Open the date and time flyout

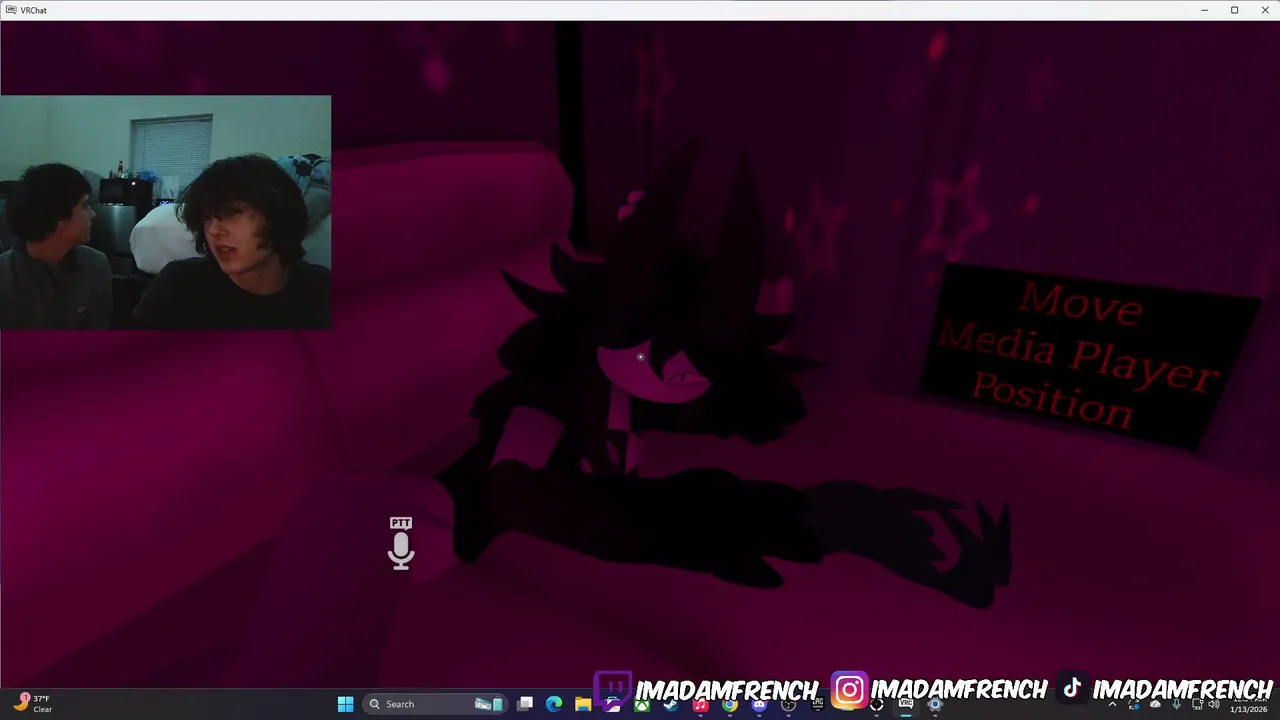[1248, 704]
